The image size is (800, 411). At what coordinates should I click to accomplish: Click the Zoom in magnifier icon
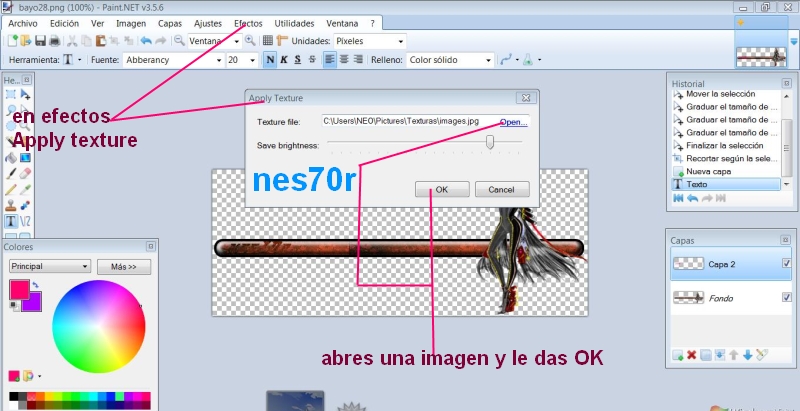[x=250, y=41]
